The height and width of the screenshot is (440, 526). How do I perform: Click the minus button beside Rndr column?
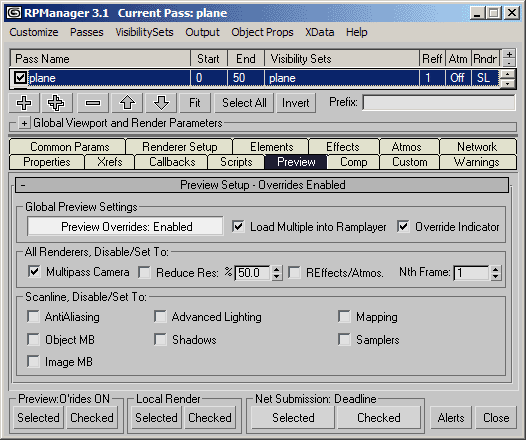pos(509,62)
